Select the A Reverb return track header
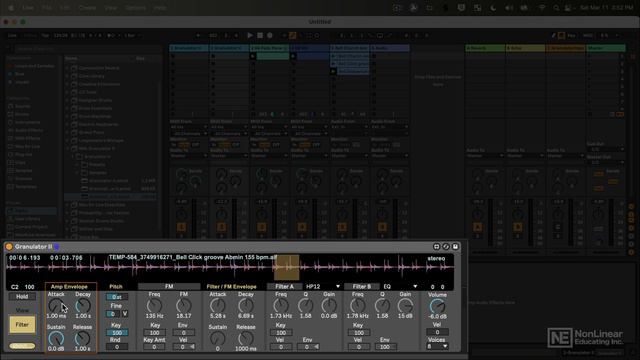This screenshot has height=360, width=640. coord(485,48)
